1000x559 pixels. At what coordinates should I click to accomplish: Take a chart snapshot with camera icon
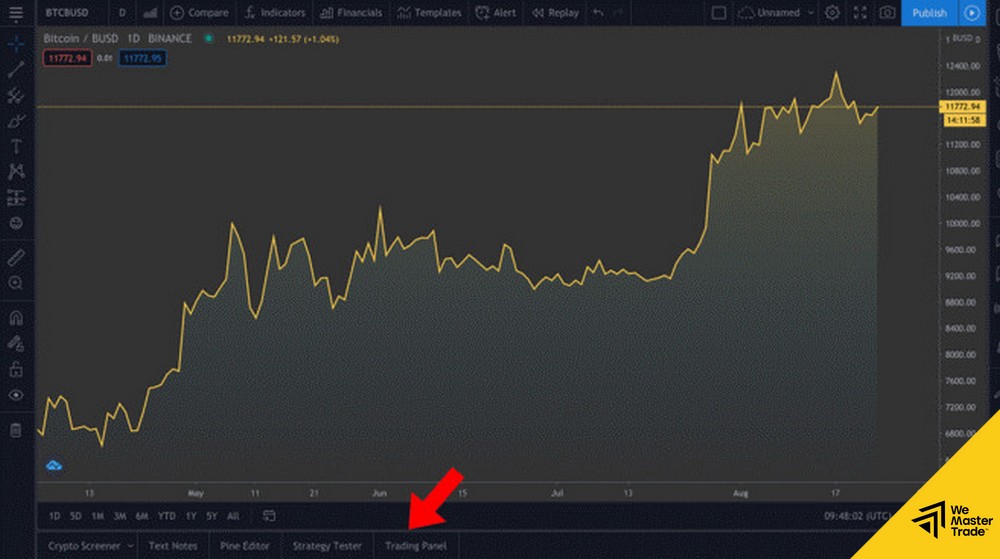coord(887,13)
